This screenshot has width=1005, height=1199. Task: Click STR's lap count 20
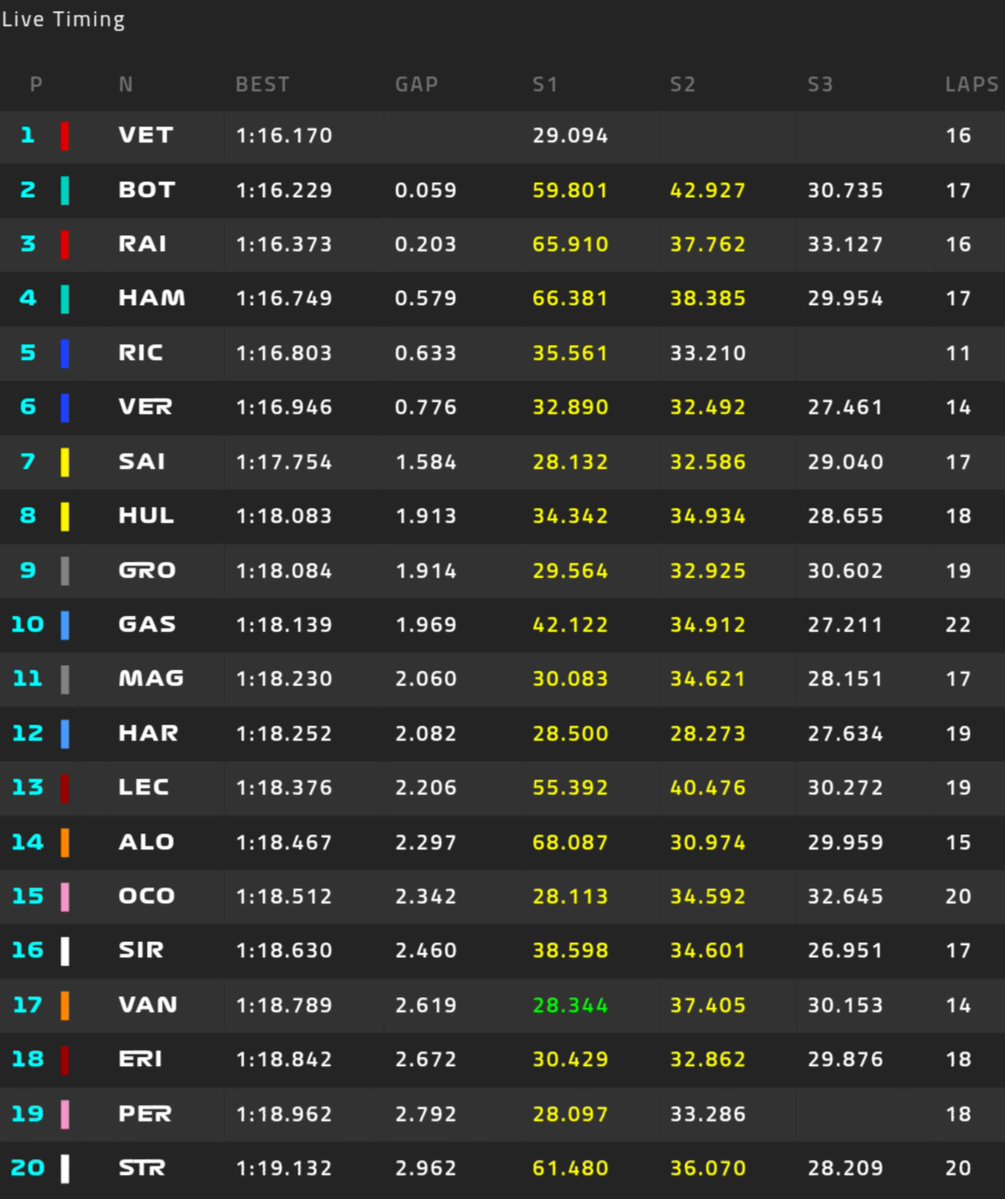pyautogui.click(x=958, y=1168)
